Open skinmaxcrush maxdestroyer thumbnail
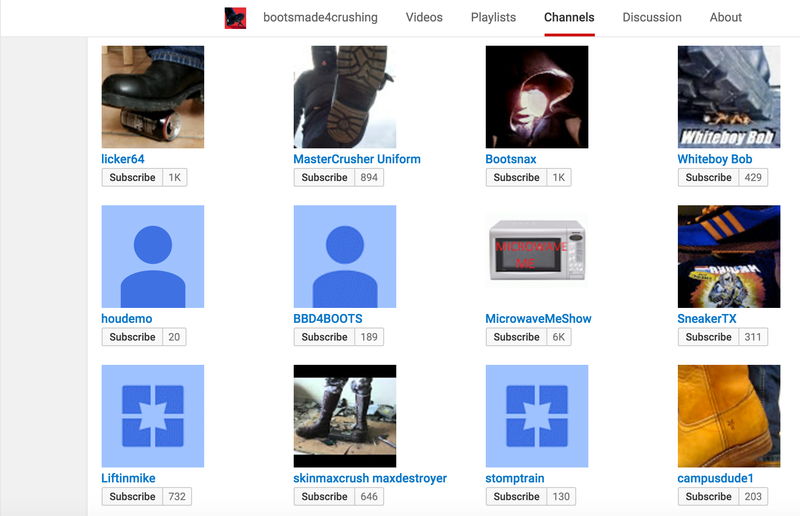This screenshot has height=516, width=800. (x=345, y=416)
